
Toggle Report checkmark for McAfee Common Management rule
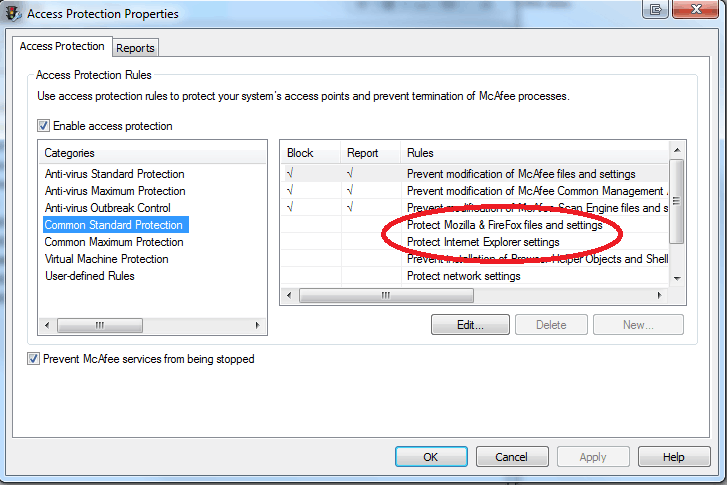(351, 191)
